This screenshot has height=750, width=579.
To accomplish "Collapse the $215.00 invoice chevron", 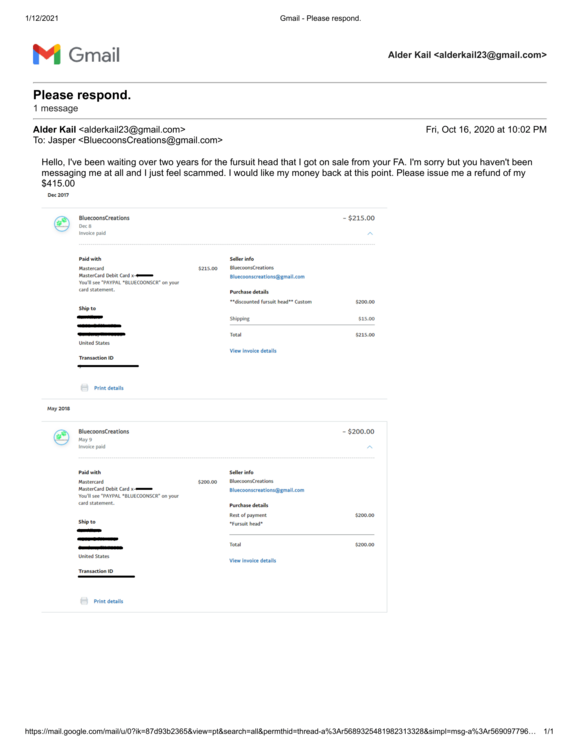I will click(x=370, y=233).
